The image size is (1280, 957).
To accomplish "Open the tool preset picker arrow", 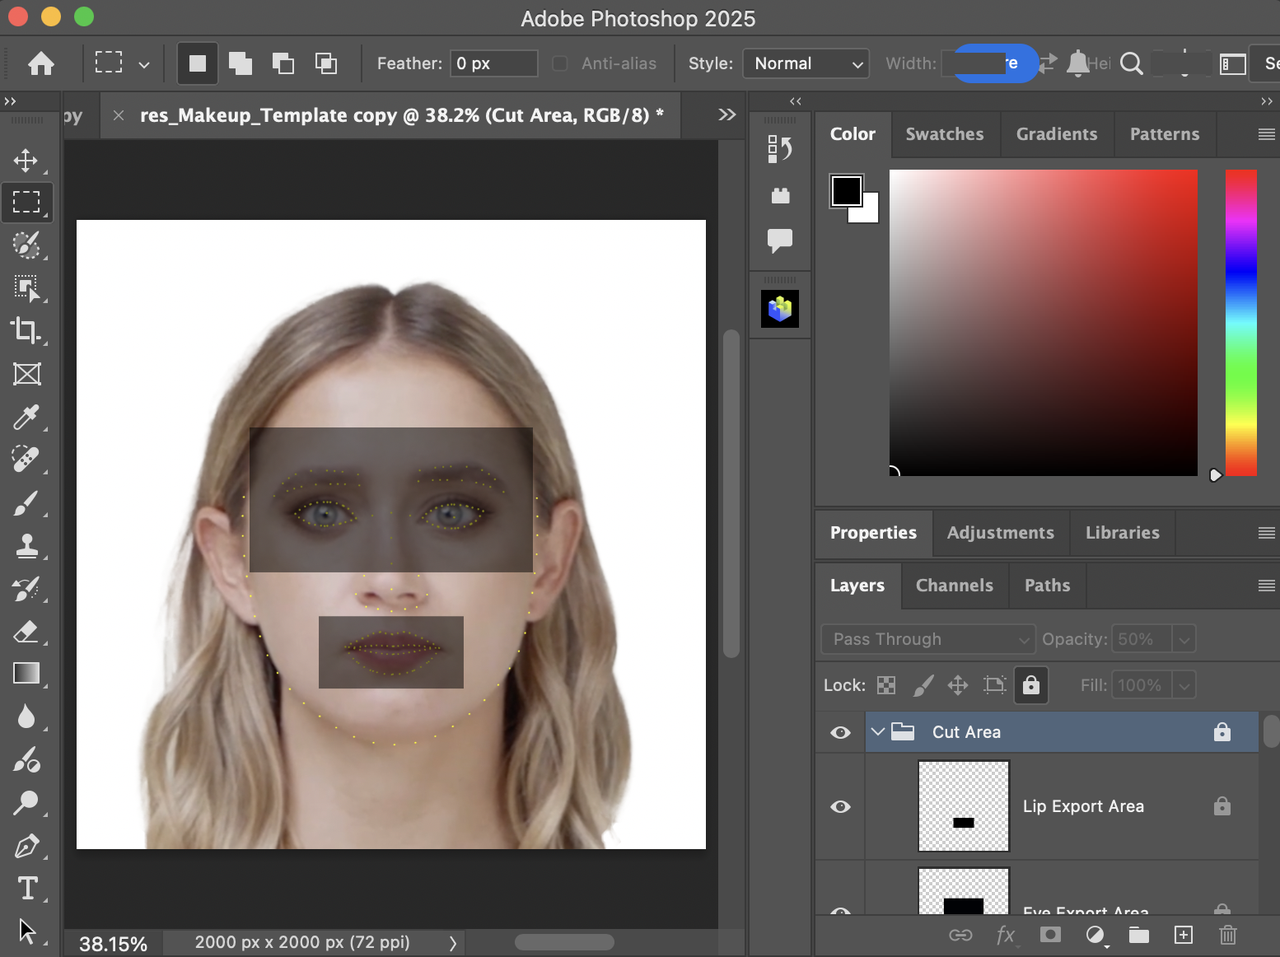I will pyautogui.click(x=144, y=65).
